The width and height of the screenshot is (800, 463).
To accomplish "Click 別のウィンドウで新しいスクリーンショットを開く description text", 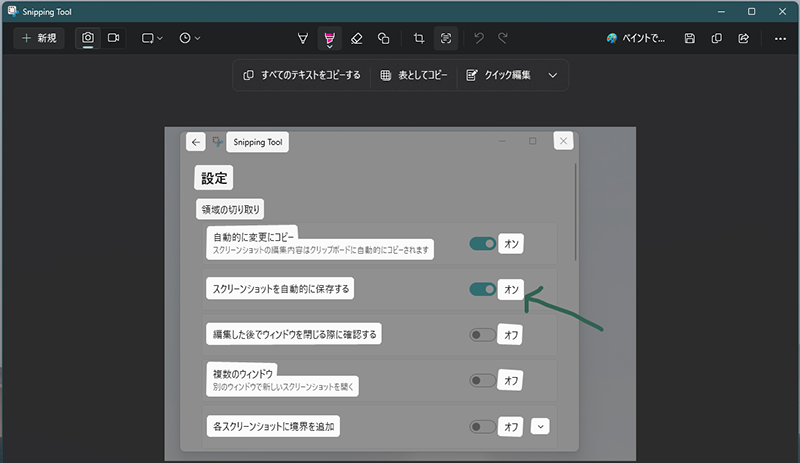I will [283, 387].
